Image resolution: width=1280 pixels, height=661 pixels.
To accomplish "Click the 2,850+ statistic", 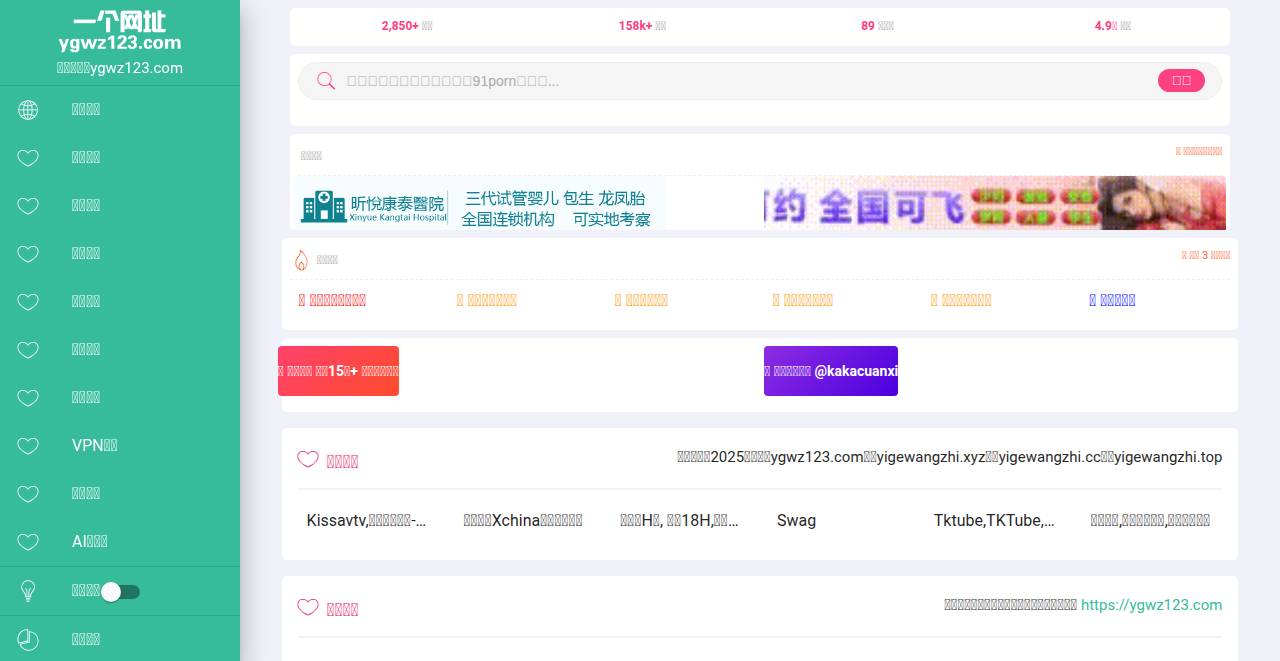I will (x=406, y=26).
